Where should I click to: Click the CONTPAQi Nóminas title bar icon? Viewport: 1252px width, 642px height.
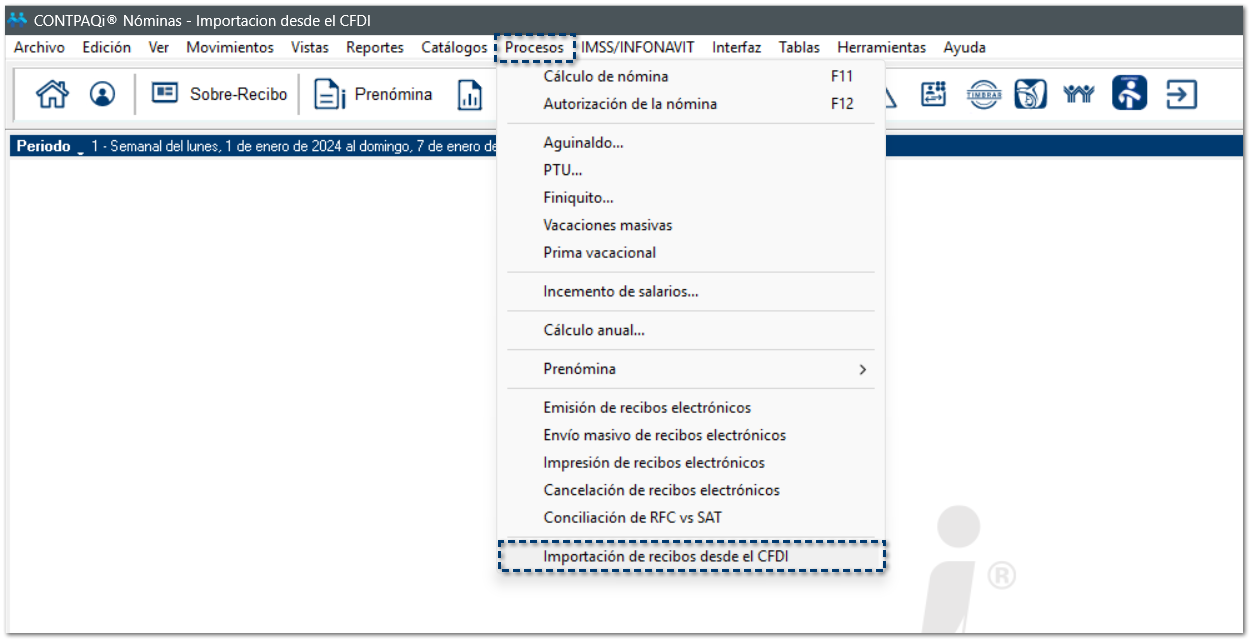[18, 19]
